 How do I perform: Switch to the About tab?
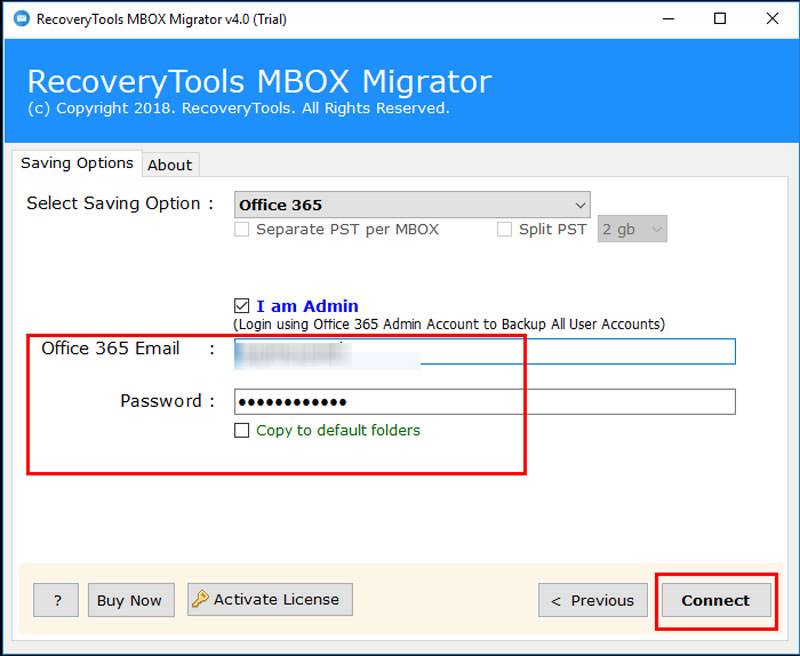(x=170, y=165)
